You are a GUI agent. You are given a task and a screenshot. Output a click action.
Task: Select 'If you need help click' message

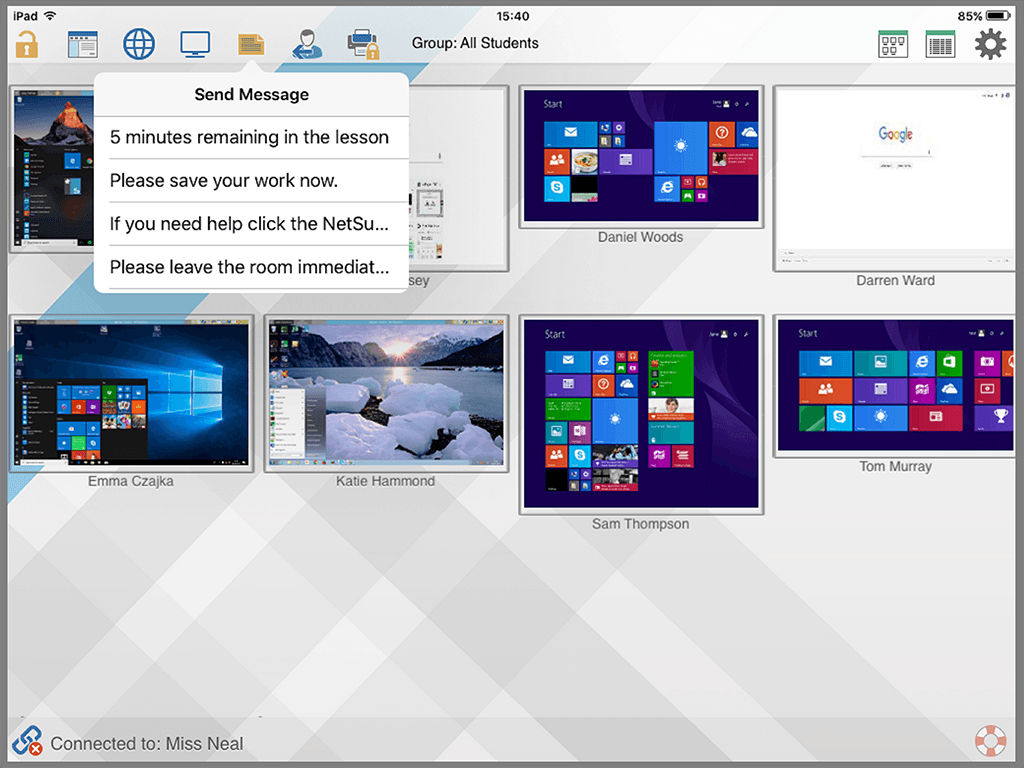click(250, 224)
